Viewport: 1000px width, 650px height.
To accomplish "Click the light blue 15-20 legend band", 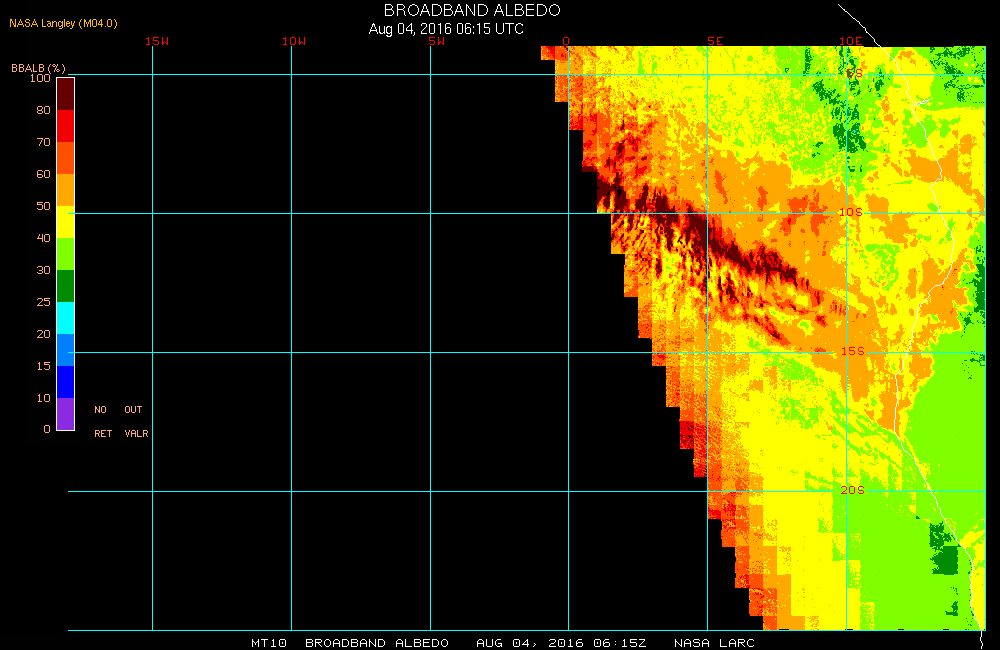I will pos(66,350).
